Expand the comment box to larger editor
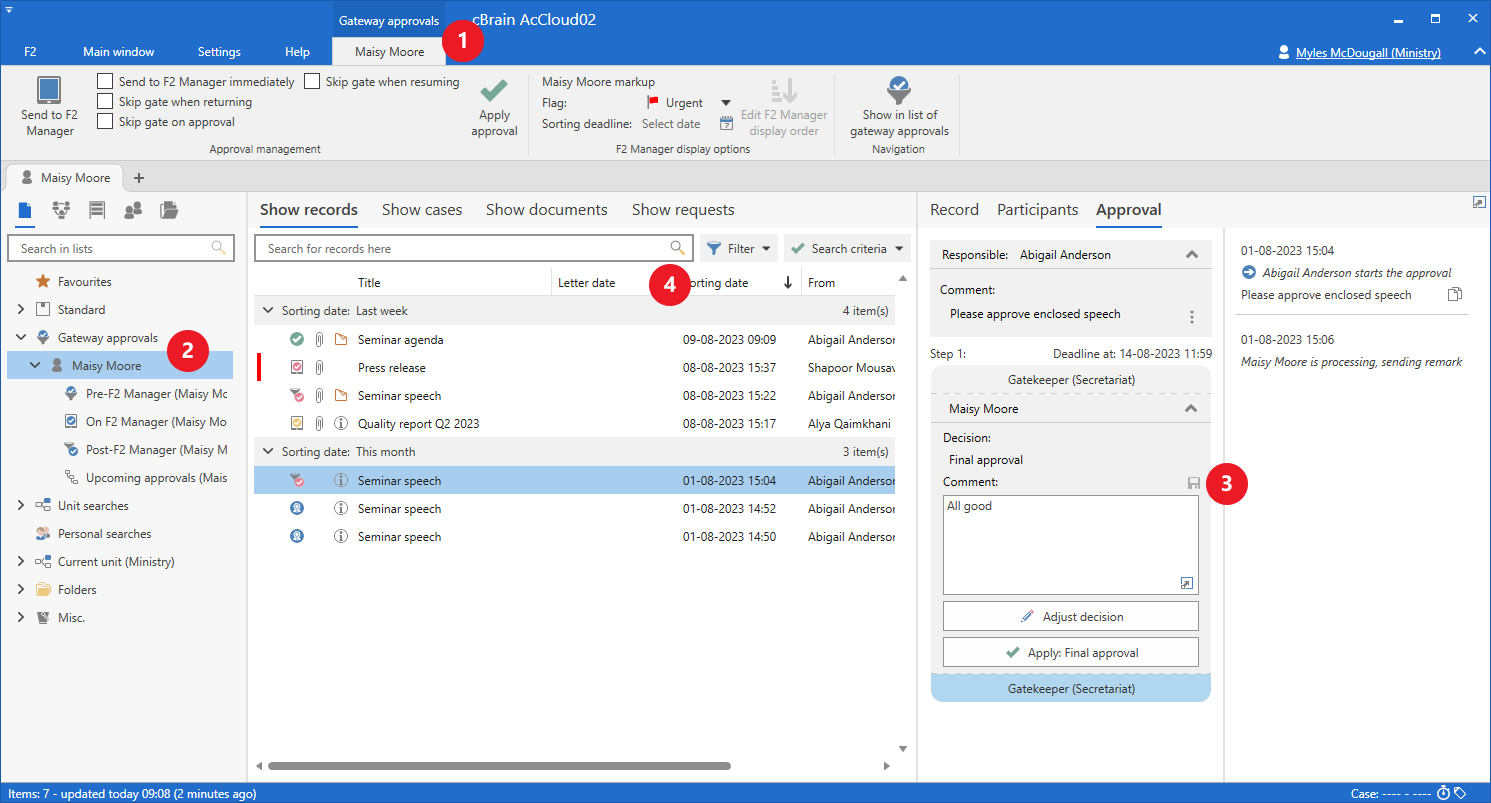 [1186, 583]
